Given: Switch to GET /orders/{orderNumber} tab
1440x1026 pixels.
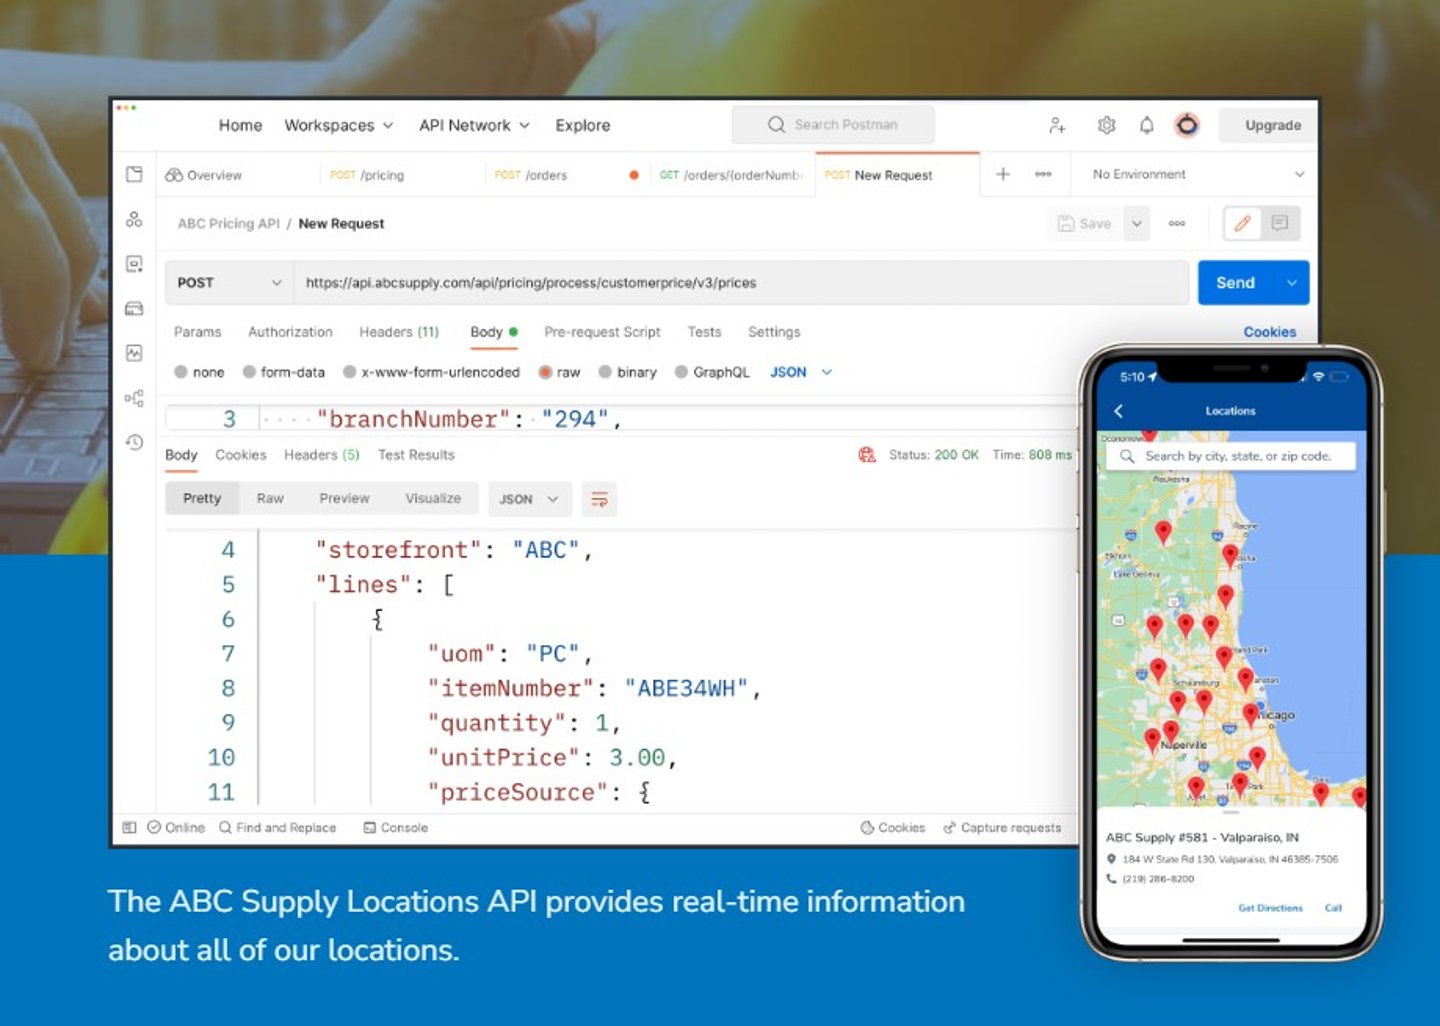Looking at the screenshot, I should [x=731, y=175].
